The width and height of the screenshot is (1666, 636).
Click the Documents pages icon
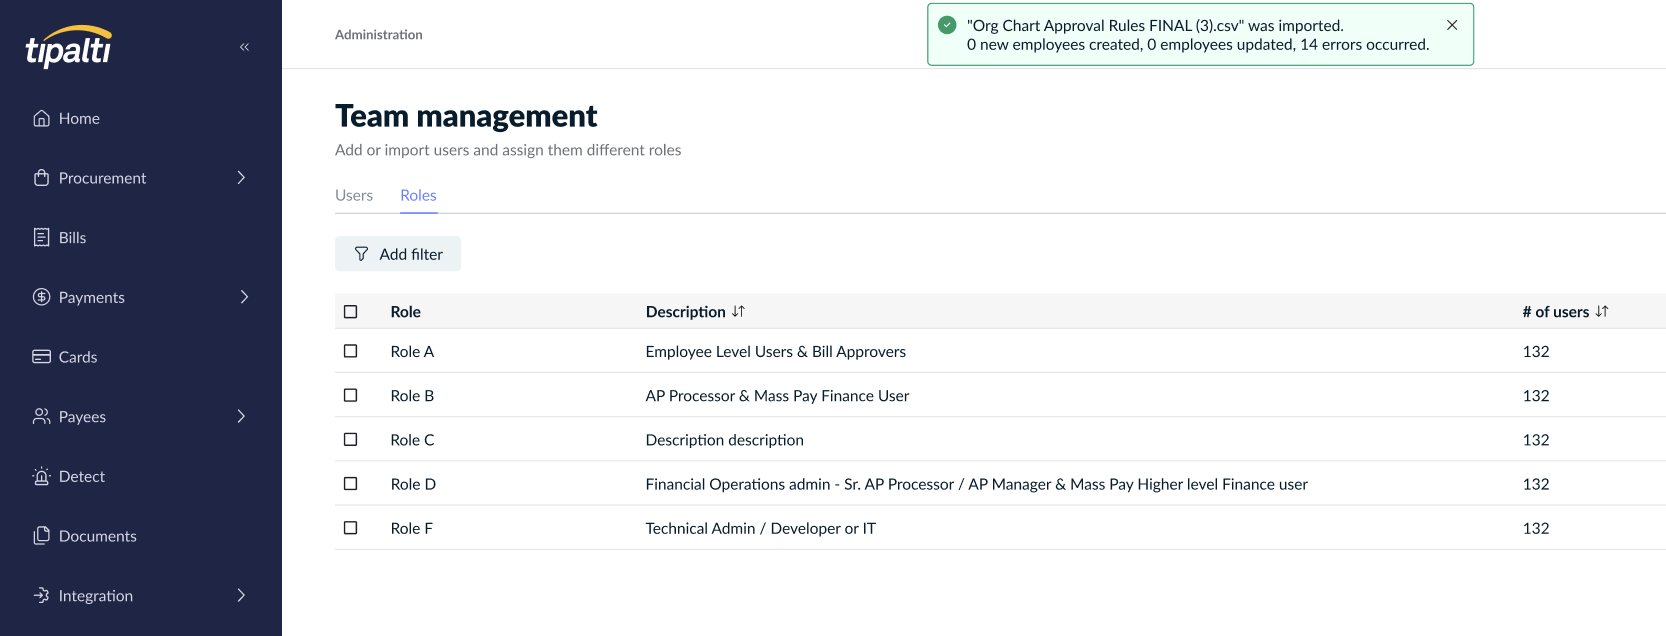pos(41,536)
